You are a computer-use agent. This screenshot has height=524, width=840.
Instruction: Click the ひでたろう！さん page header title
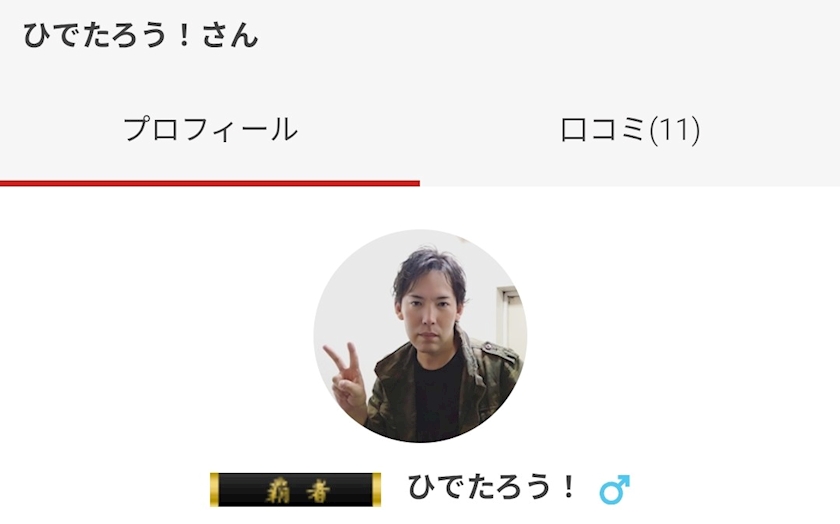coord(141,35)
